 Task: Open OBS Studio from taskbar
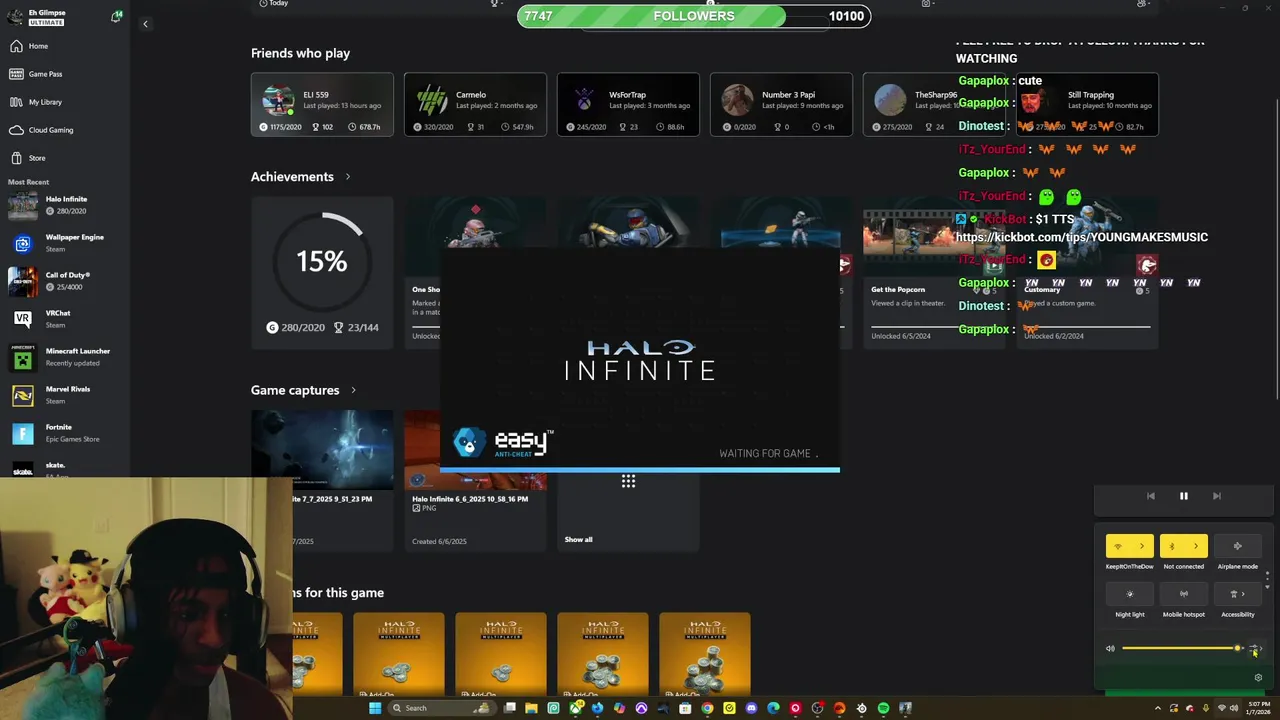tap(817, 708)
